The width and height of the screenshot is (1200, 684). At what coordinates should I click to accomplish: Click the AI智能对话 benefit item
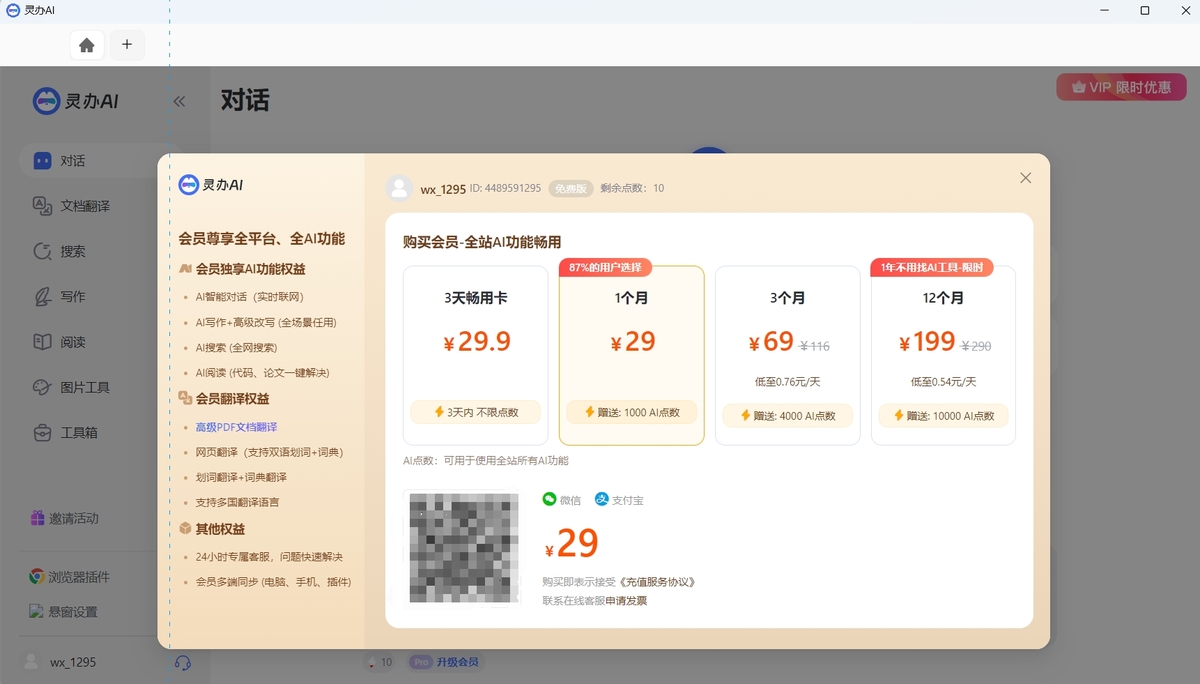[x=249, y=297]
